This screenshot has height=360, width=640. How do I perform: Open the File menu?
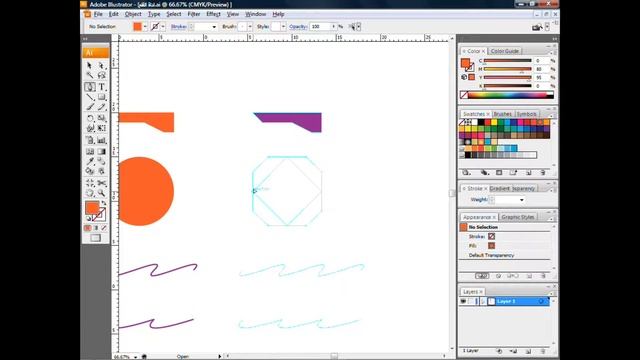tap(98, 14)
